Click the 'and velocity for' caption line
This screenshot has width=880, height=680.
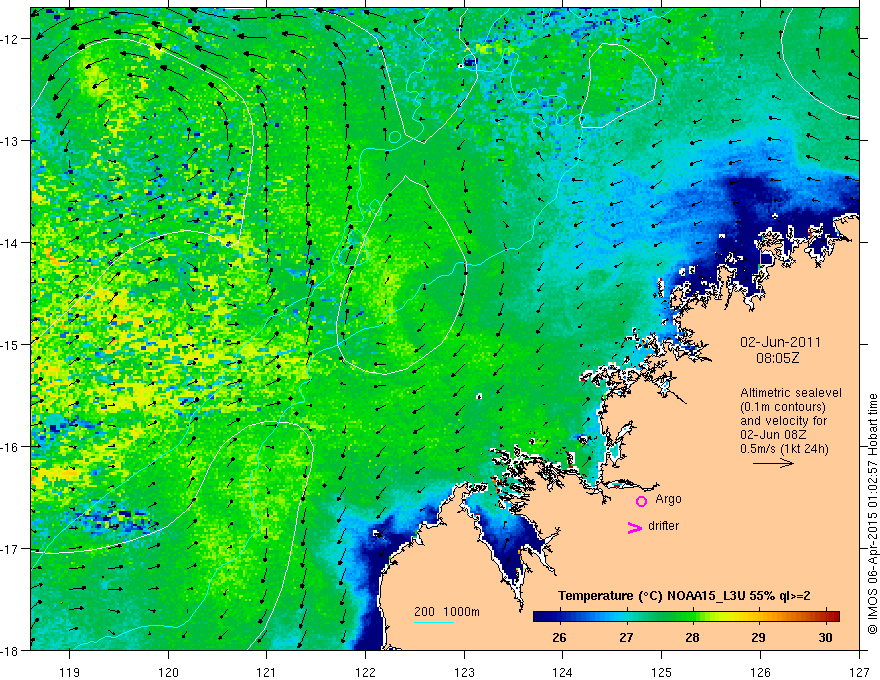[783, 421]
